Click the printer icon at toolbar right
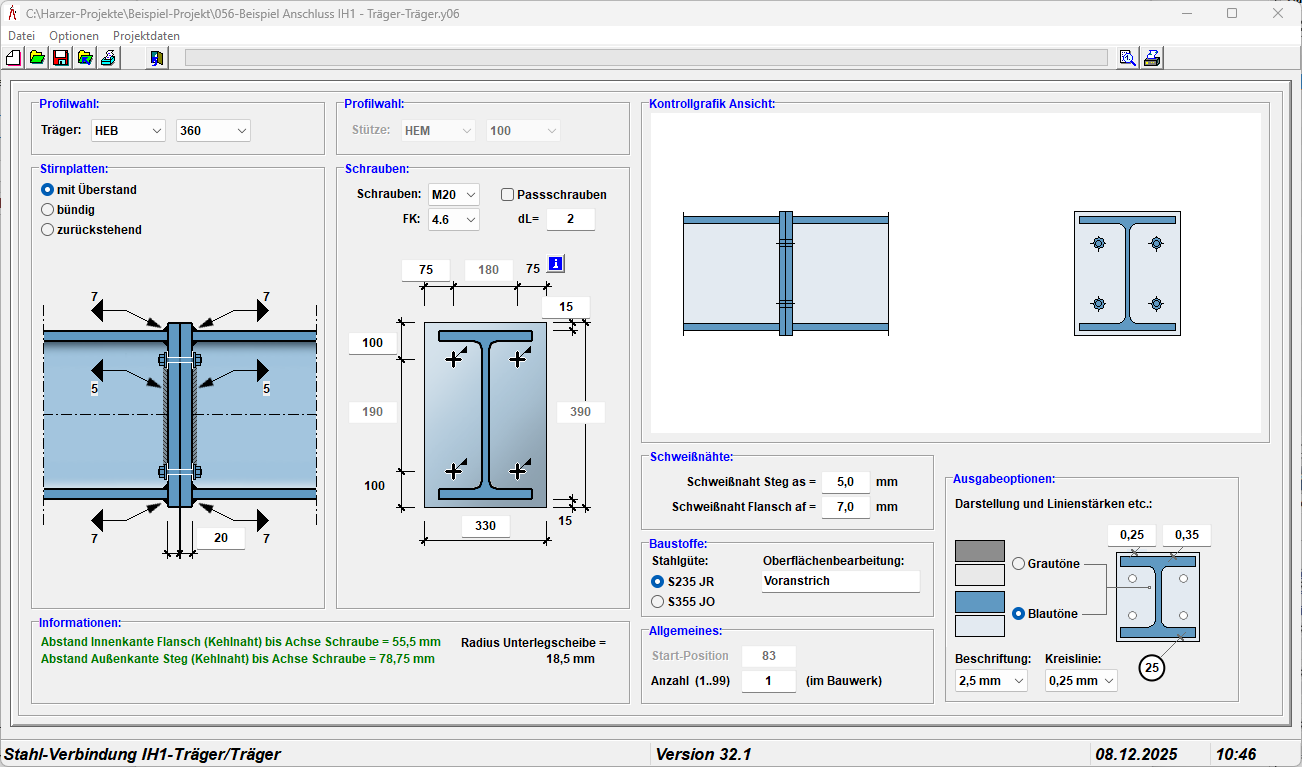 click(x=1152, y=58)
